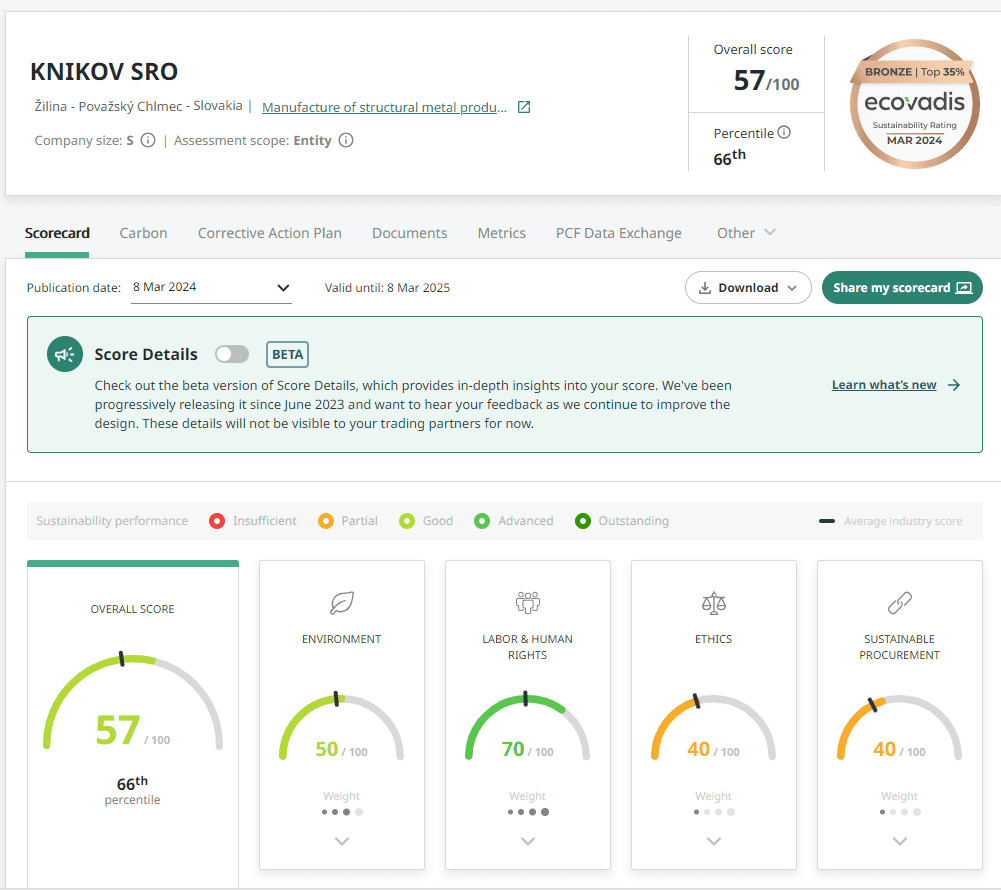Open the Manufacture of structural metal products link

click(384, 107)
